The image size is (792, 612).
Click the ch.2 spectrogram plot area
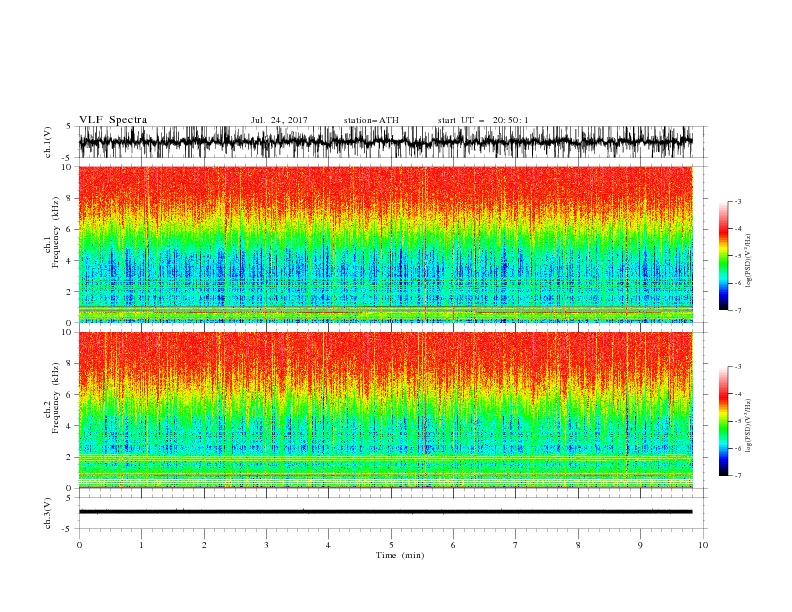tap(385, 410)
